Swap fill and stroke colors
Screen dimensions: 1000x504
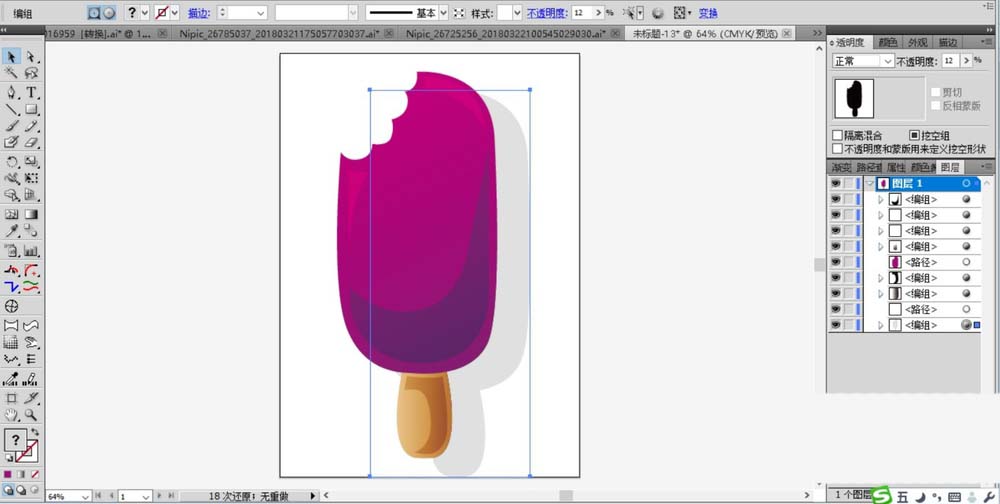[34, 433]
